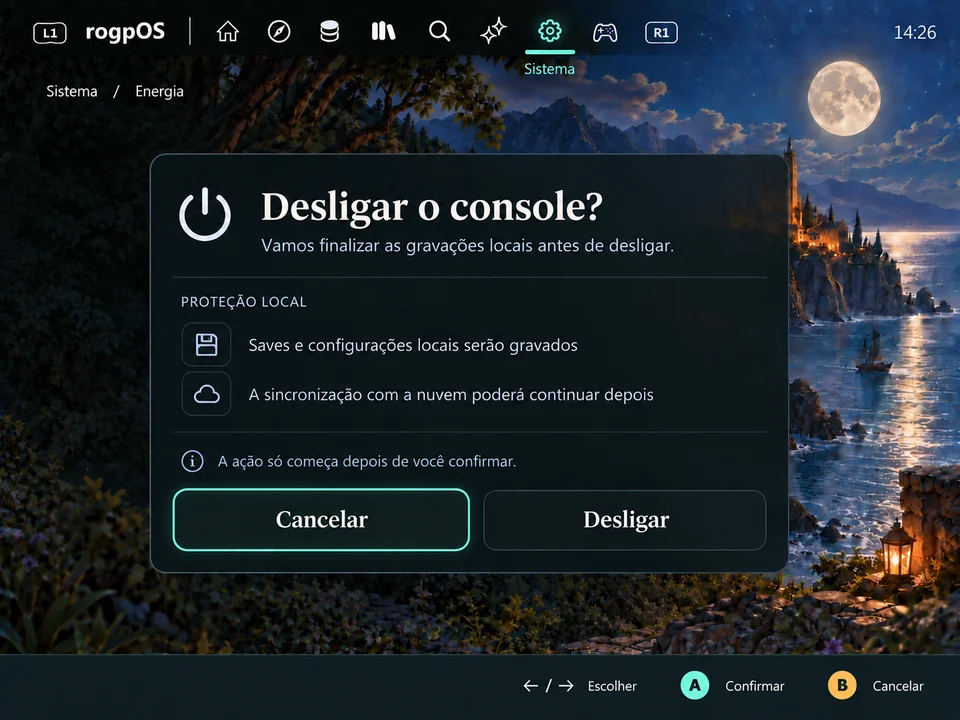Image resolution: width=960 pixels, height=720 pixels.
Task: Click the Escolher hint label
Action: [x=612, y=686]
